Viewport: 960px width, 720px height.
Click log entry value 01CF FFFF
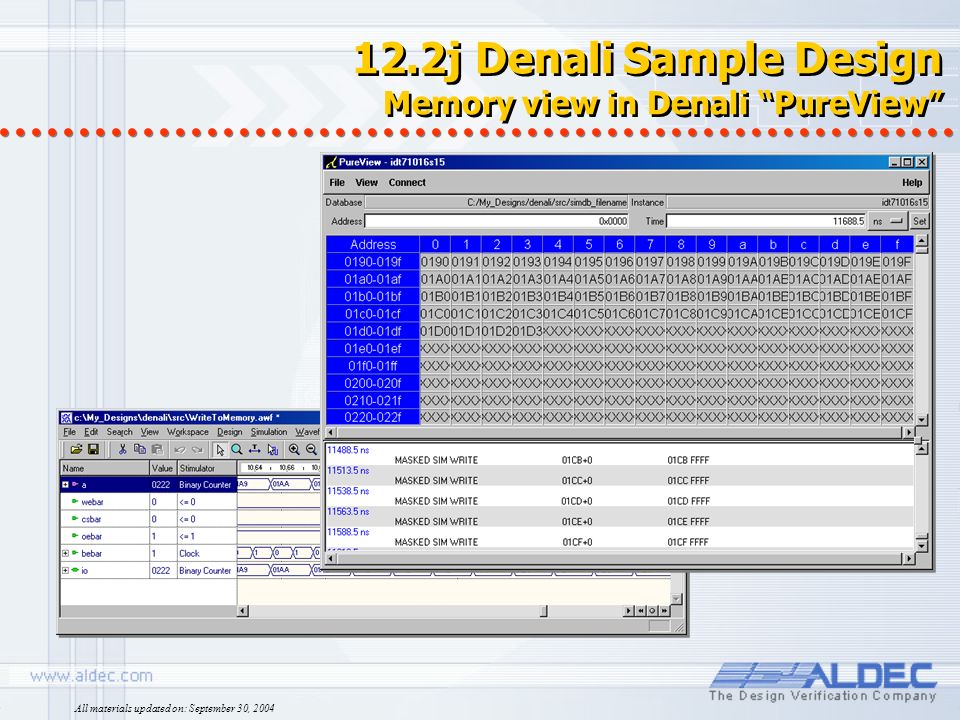tap(688, 542)
